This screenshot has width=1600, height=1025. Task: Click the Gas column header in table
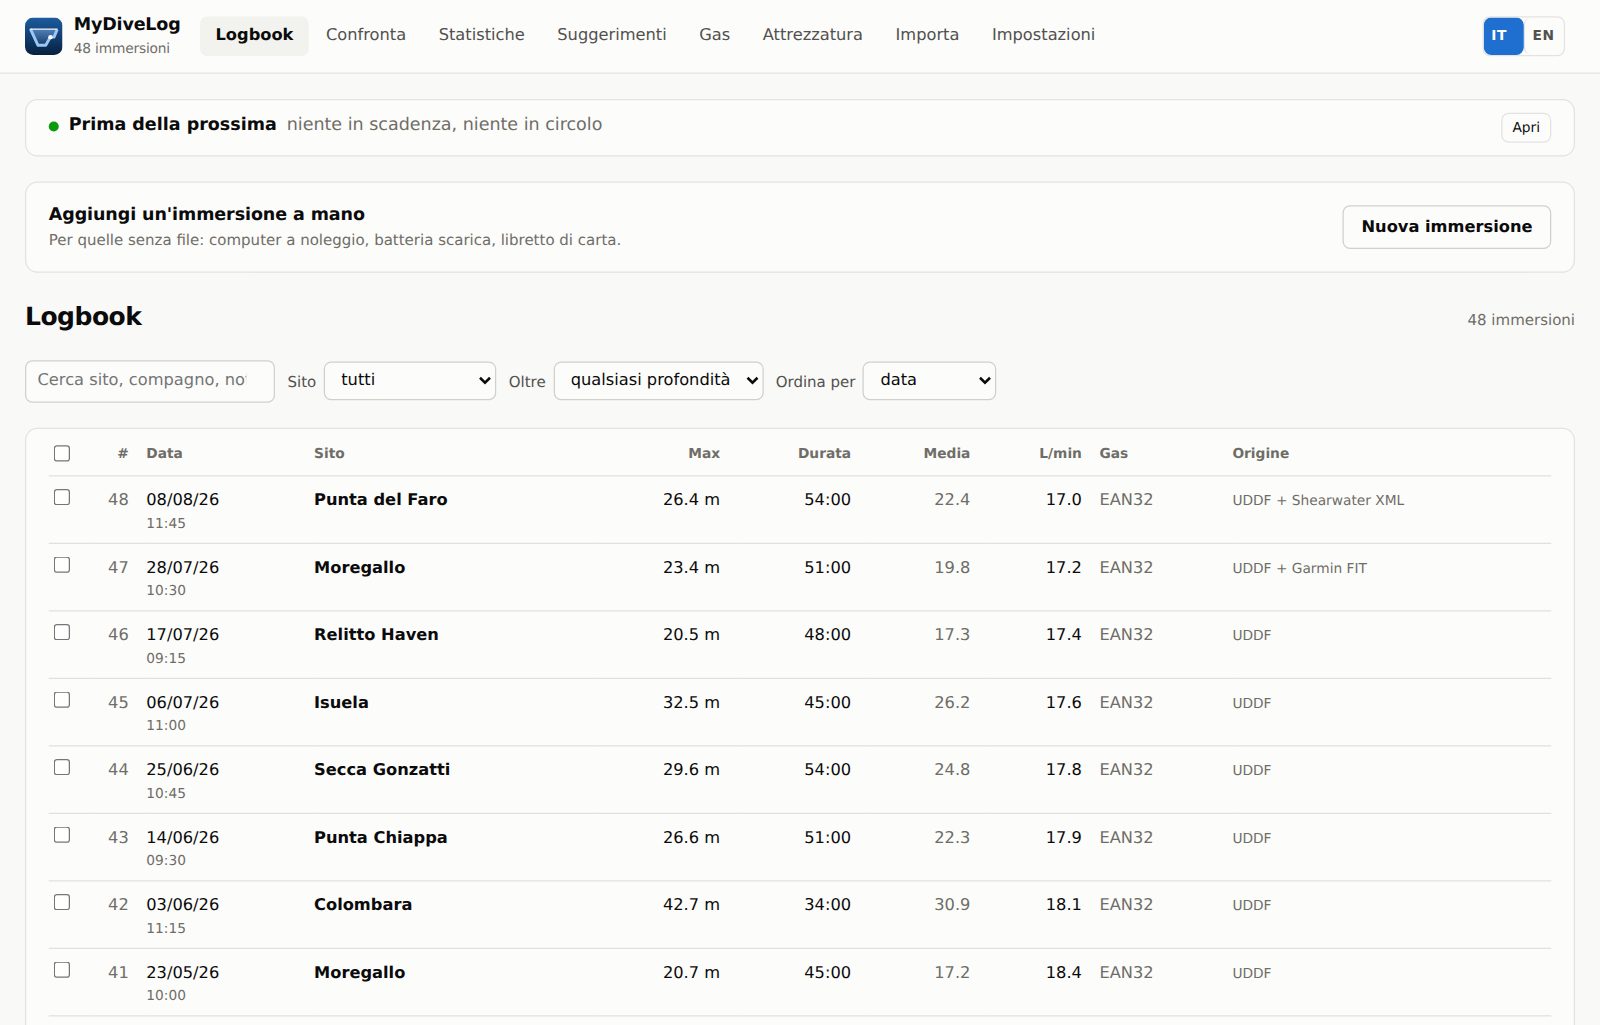(x=1113, y=454)
